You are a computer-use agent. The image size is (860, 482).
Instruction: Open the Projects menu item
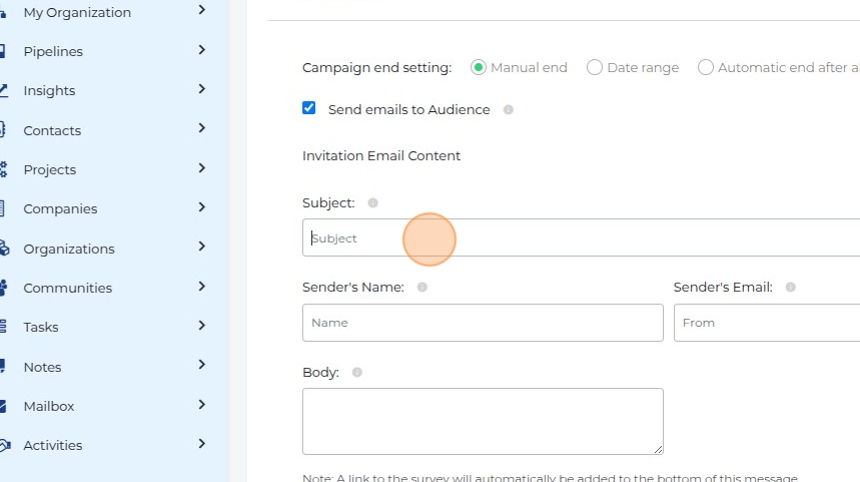click(50, 170)
